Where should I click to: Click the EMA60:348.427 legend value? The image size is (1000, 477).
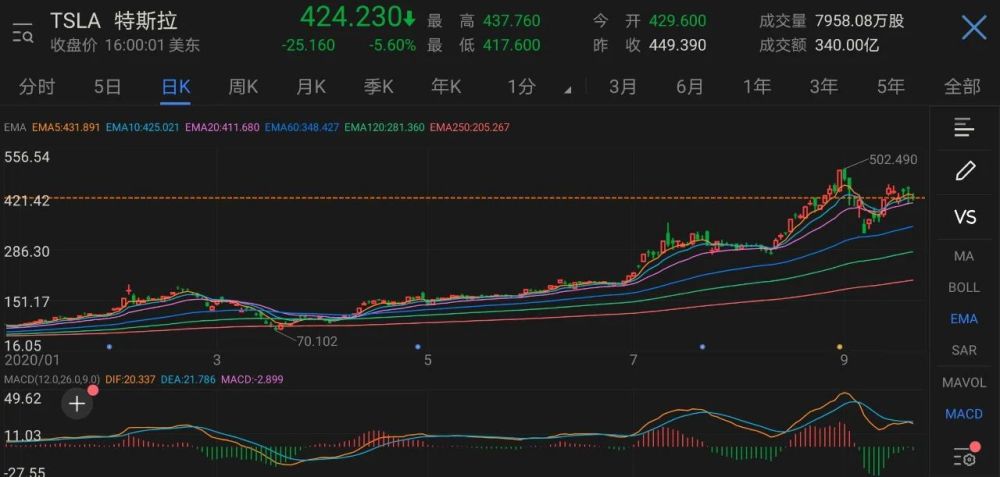[x=302, y=128]
